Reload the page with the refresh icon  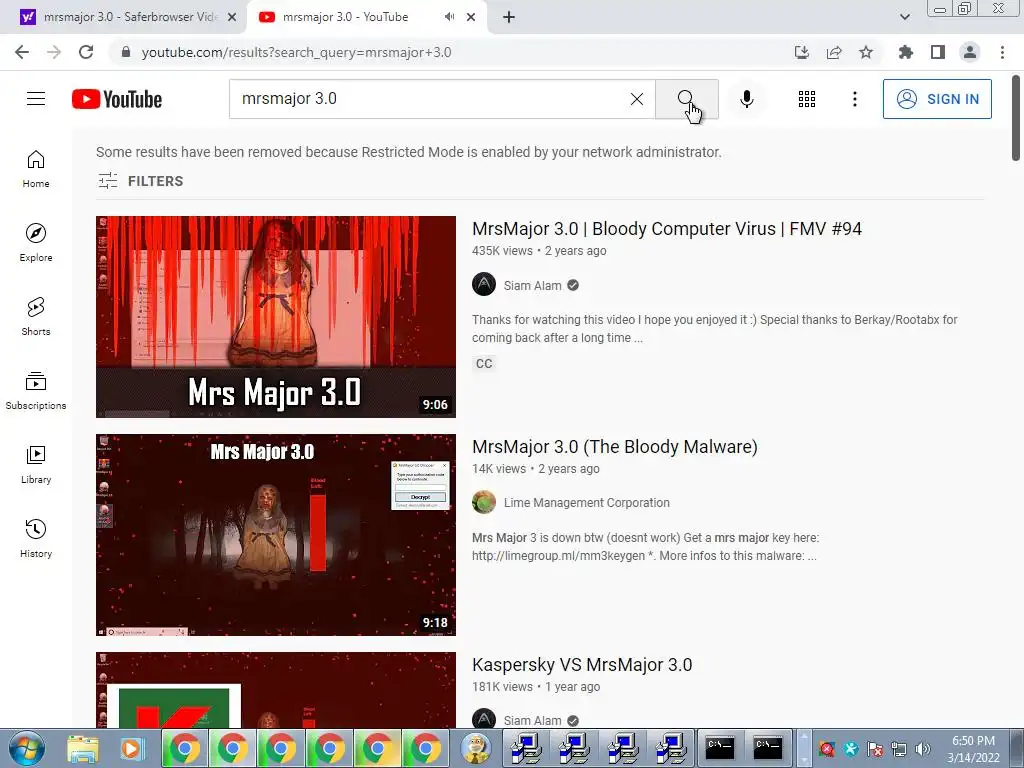coord(86,52)
